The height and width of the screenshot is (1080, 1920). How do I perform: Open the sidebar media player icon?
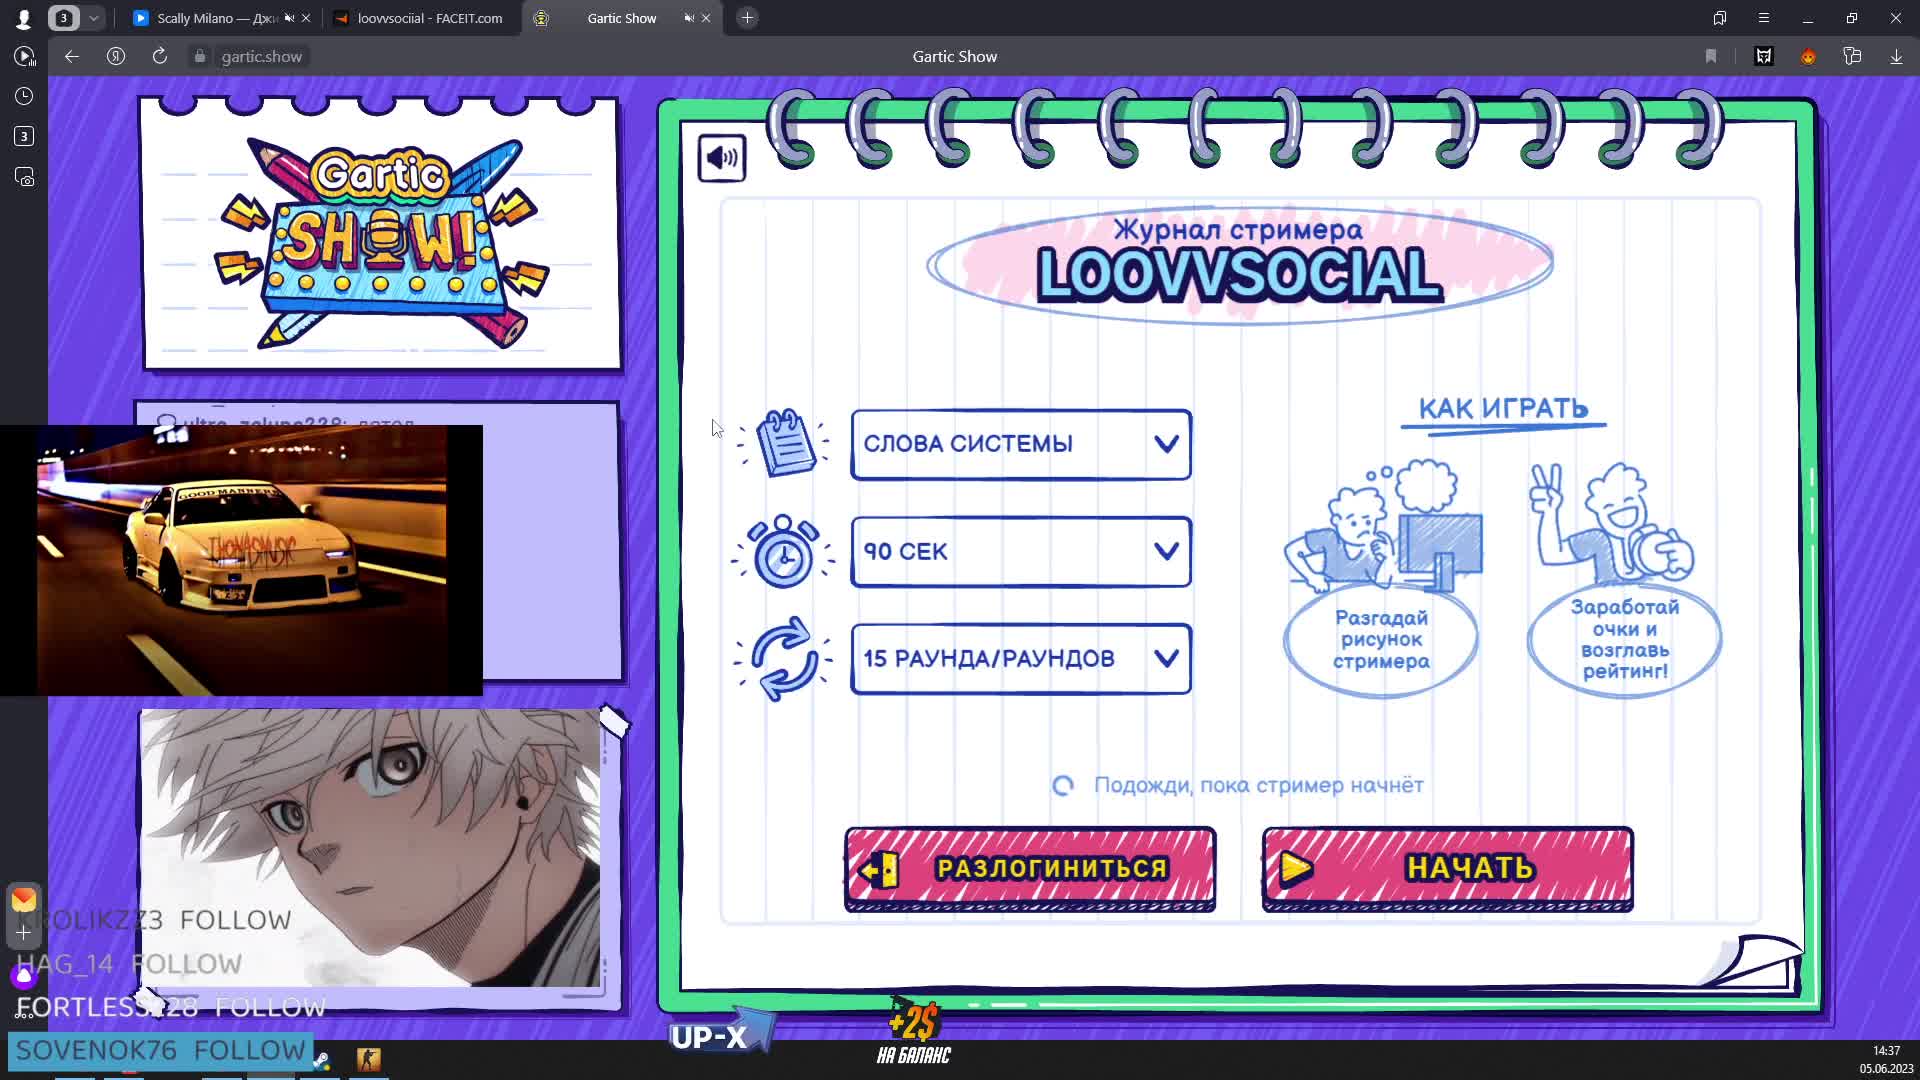coord(24,56)
